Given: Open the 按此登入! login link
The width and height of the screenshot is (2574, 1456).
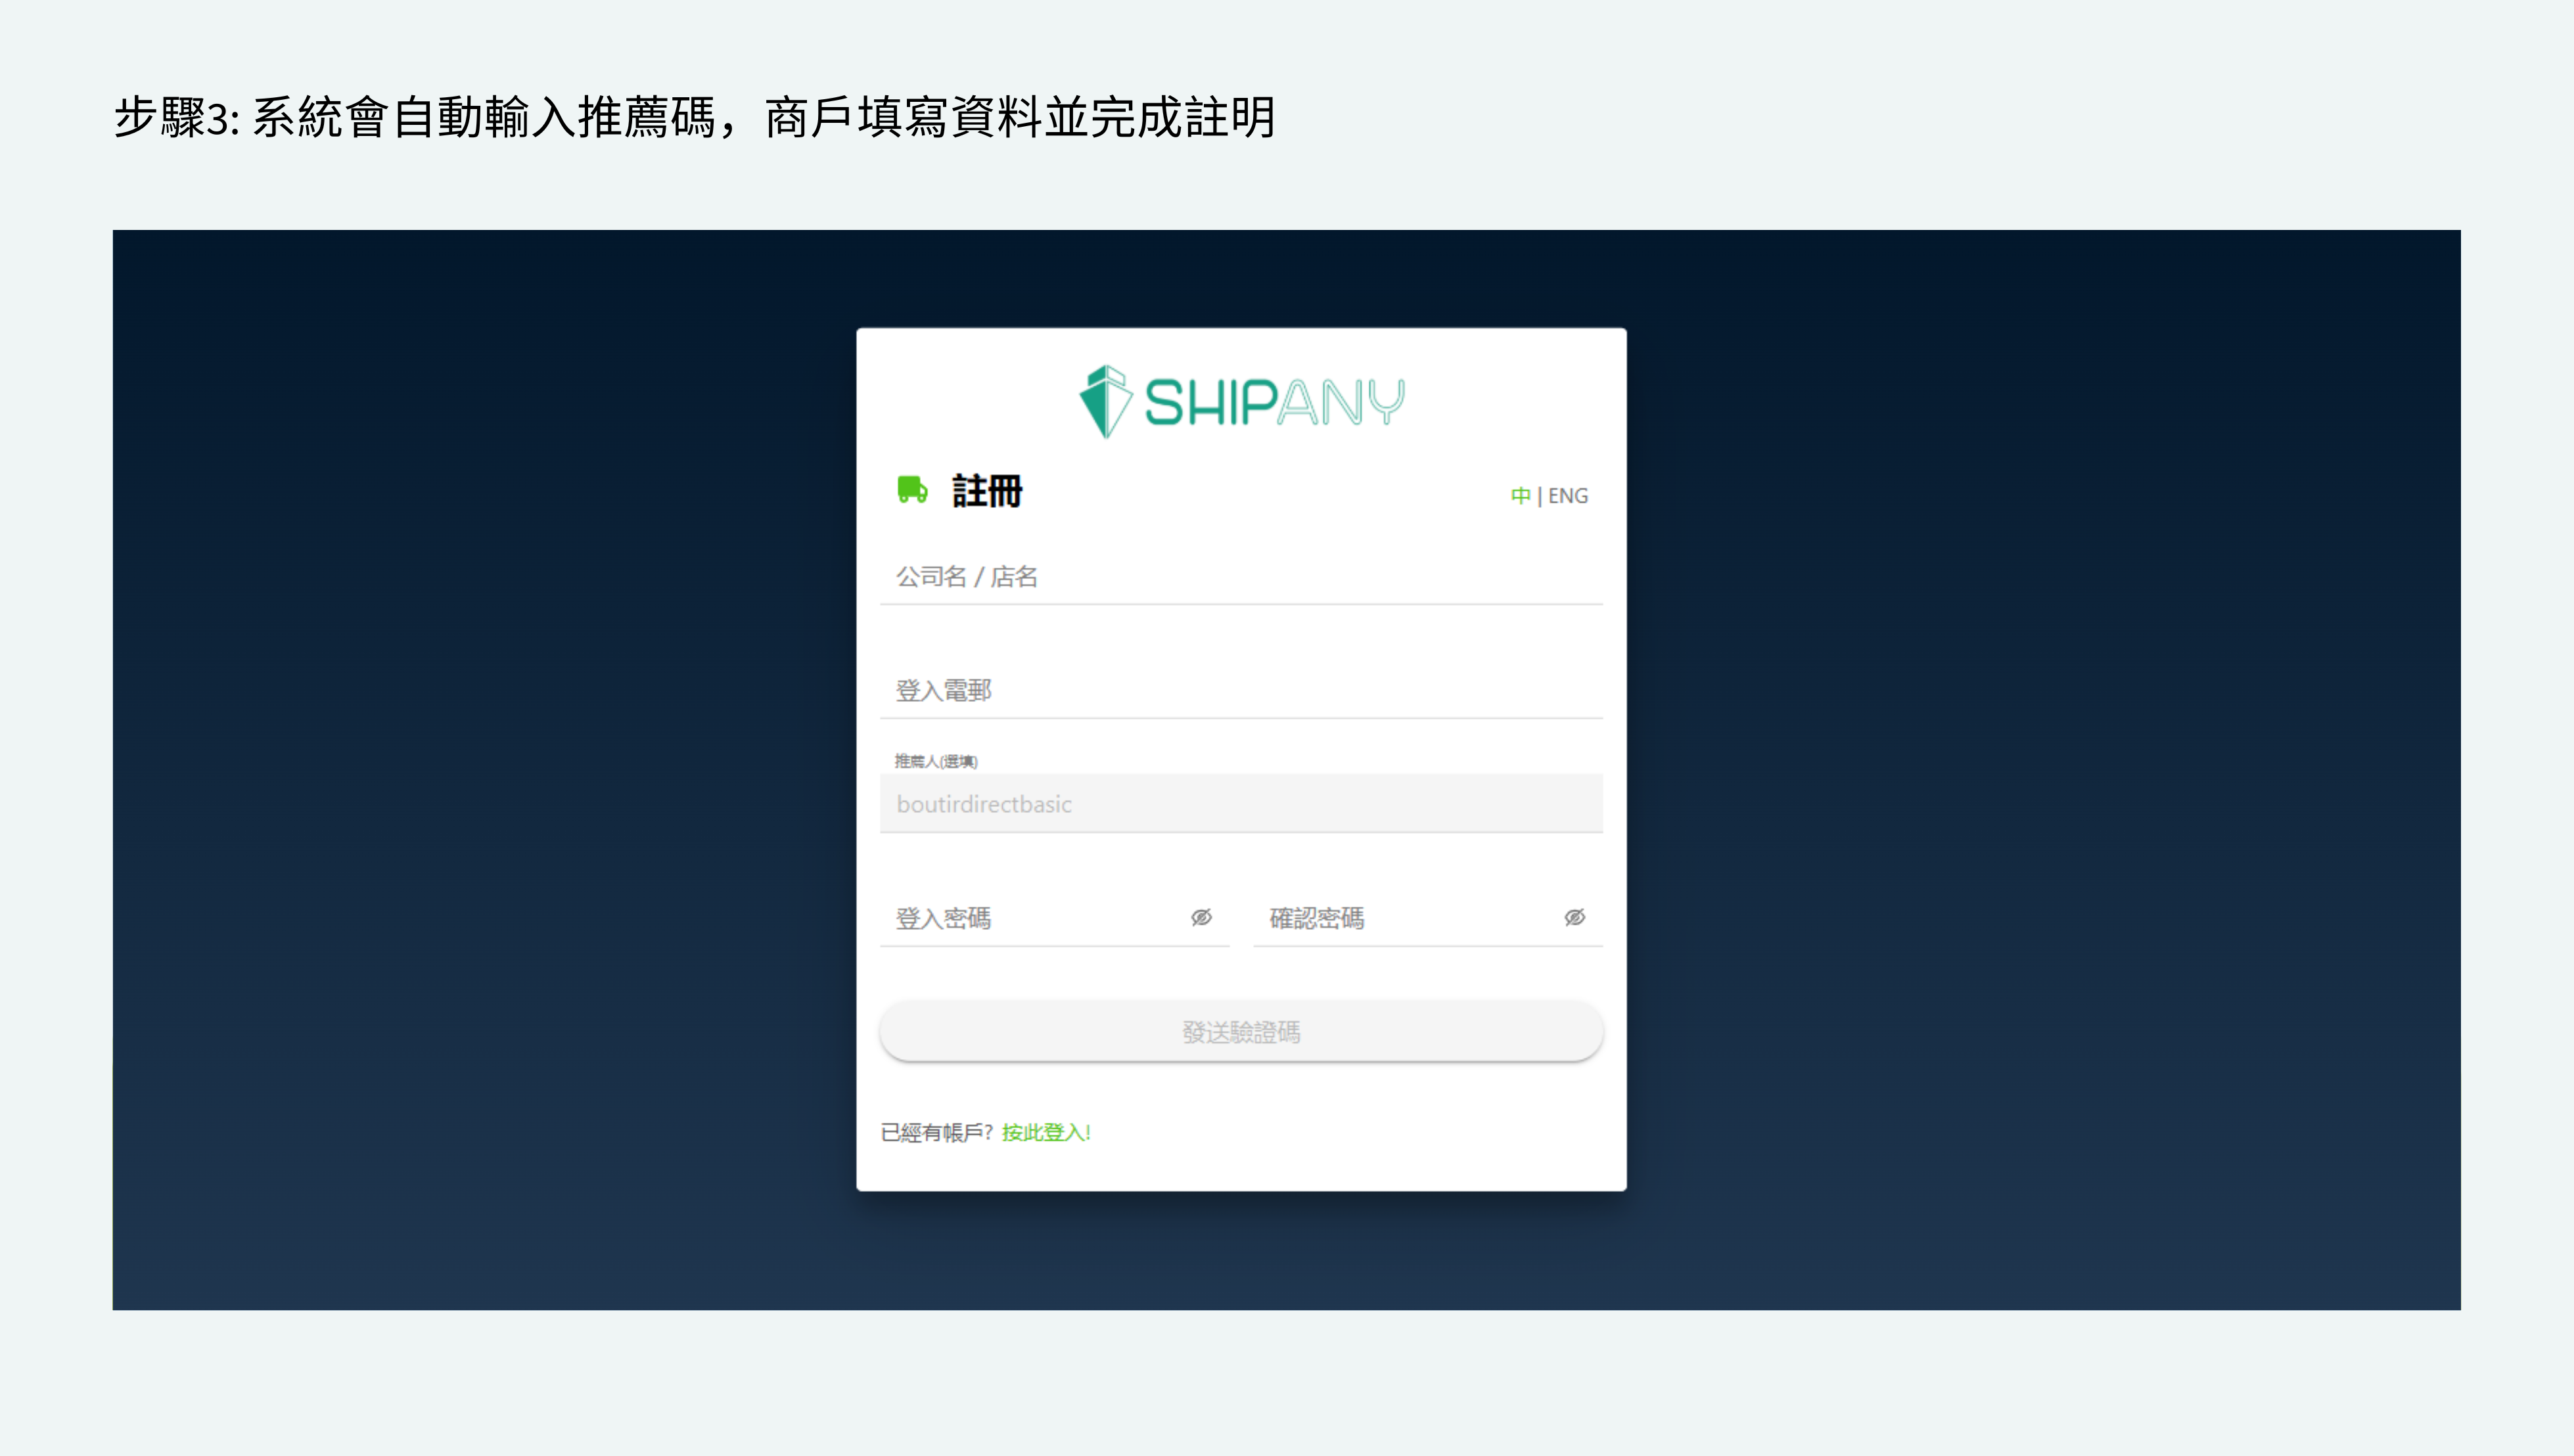Looking at the screenshot, I should pyautogui.click(x=1045, y=1132).
